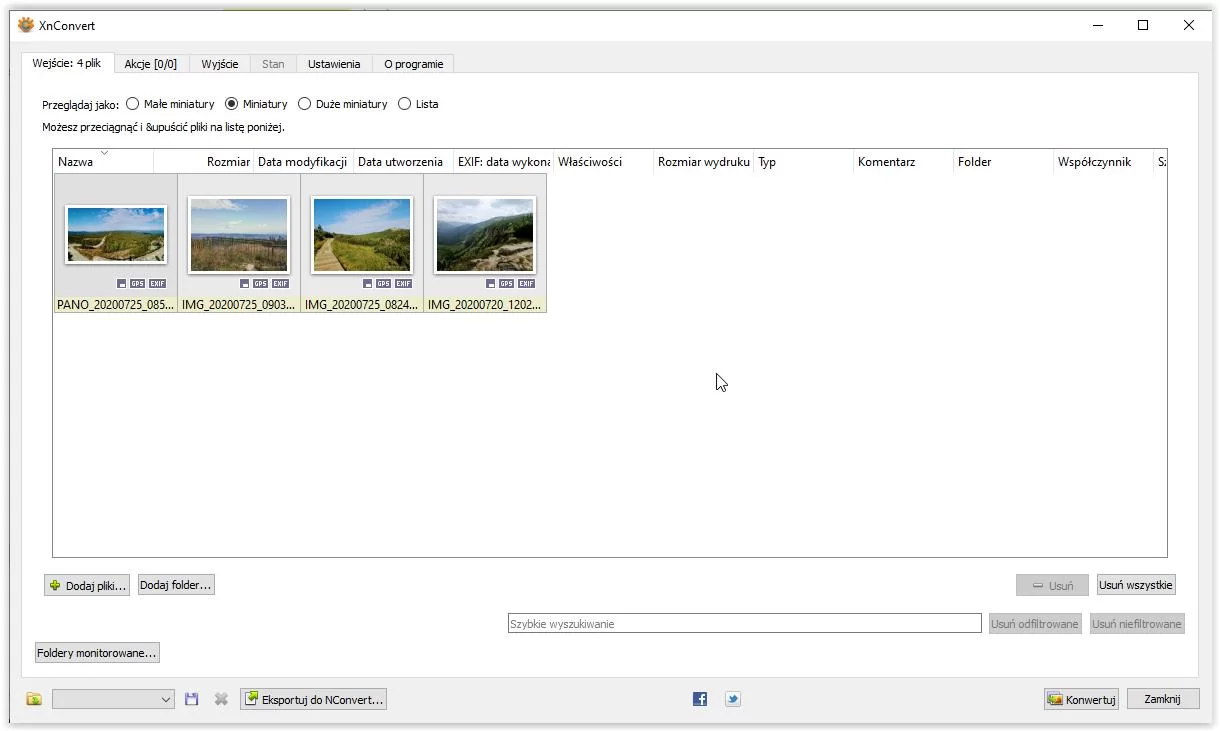Open the Twitter share icon
1220x731 pixels.
[x=733, y=699]
